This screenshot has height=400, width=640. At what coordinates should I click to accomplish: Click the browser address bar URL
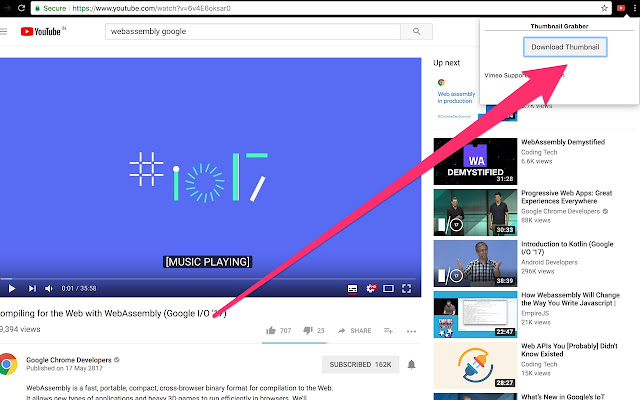[x=151, y=8]
